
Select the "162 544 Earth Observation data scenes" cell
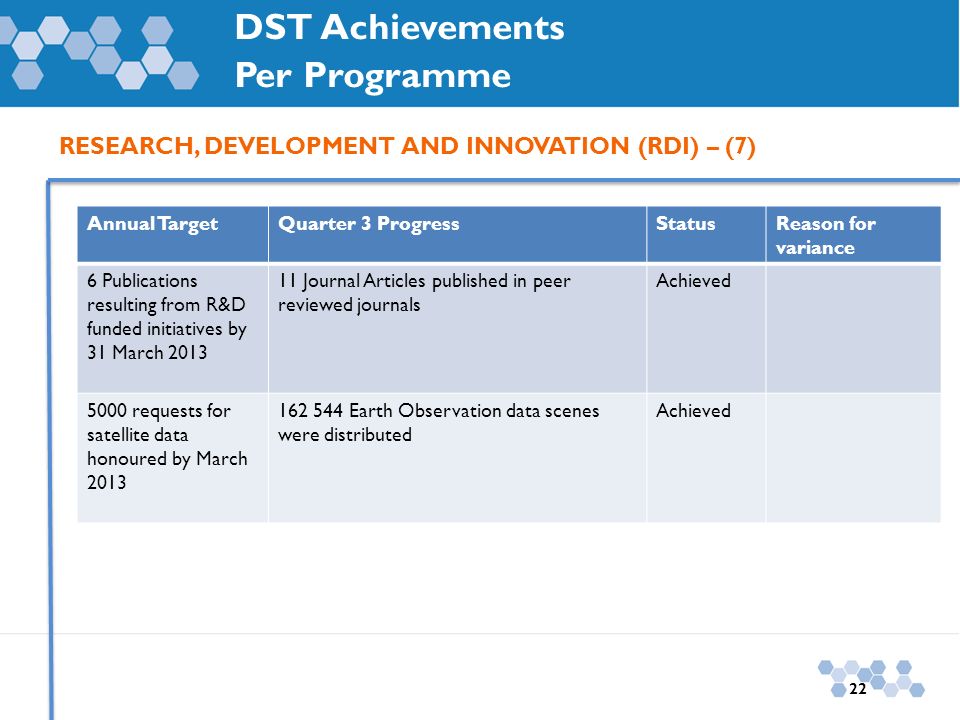[x=457, y=458]
